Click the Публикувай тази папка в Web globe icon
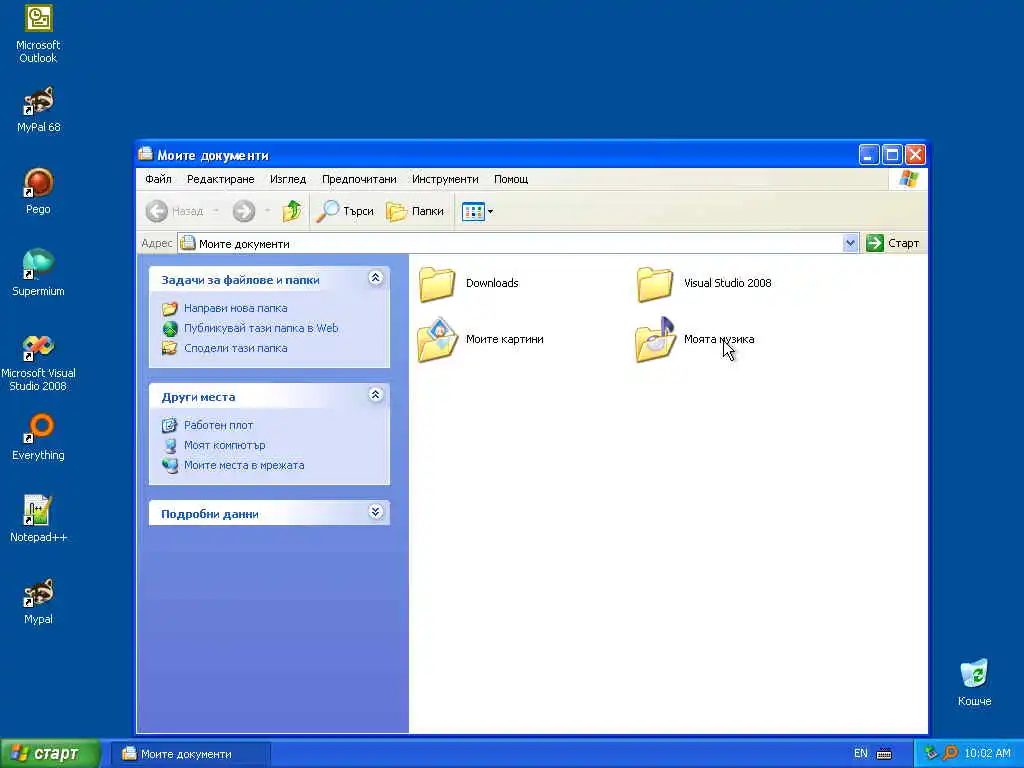Viewport: 1024px width, 768px height. (170, 328)
